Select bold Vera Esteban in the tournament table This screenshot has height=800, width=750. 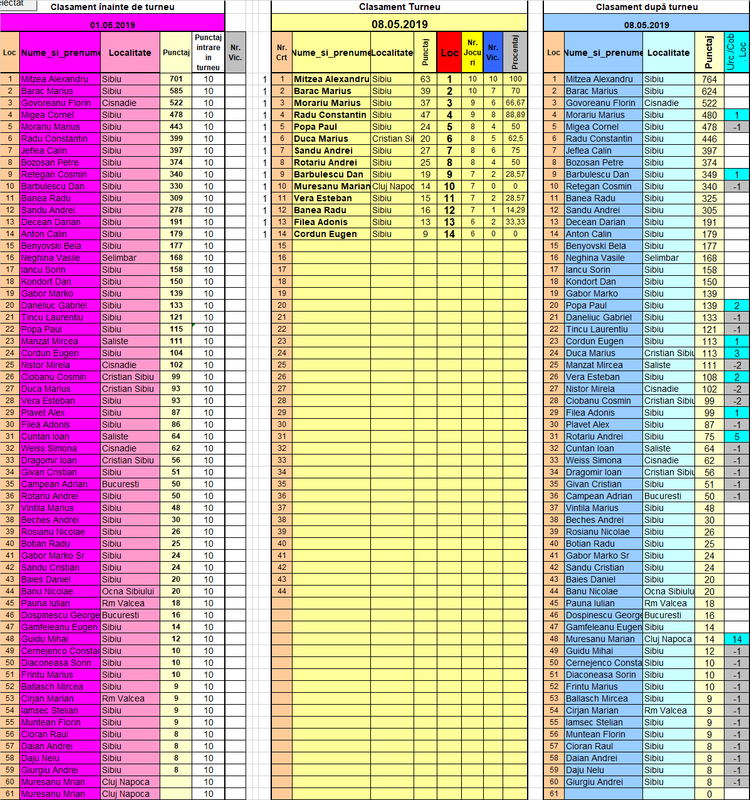331,198
